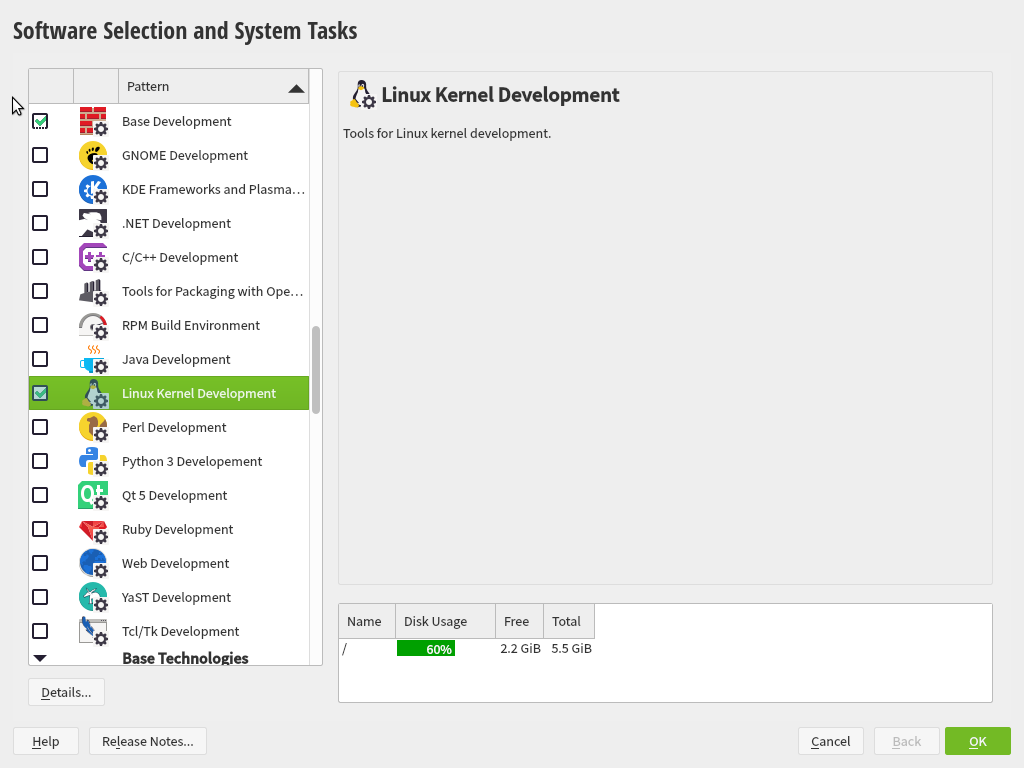Click the .NET Development icon

click(x=93, y=223)
